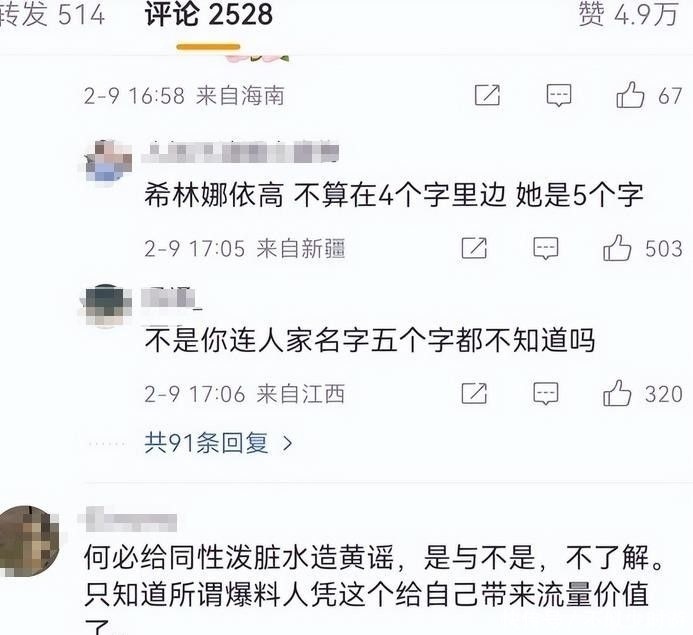
Task: Switch to the 转发 514 tab
Action: click(52, 14)
